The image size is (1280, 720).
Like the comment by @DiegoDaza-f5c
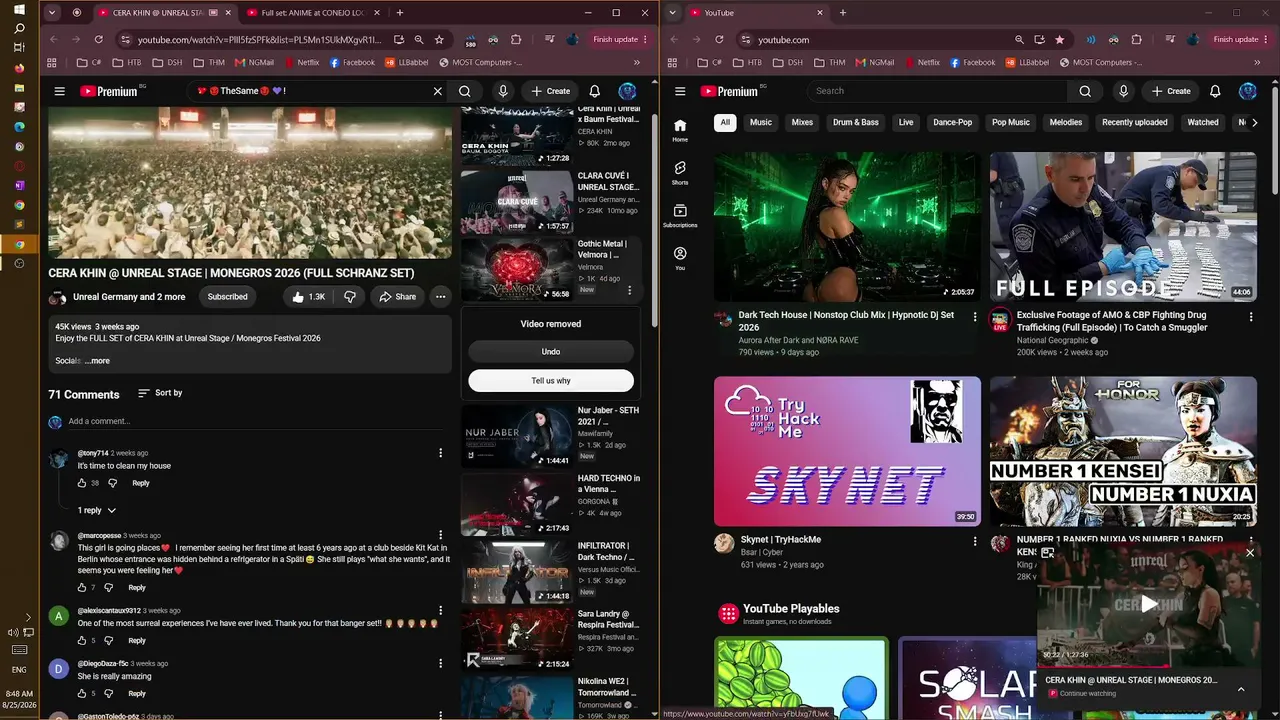point(82,694)
